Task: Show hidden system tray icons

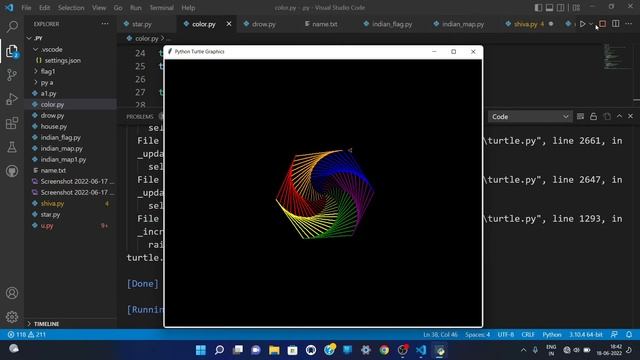Action: (x=523, y=350)
